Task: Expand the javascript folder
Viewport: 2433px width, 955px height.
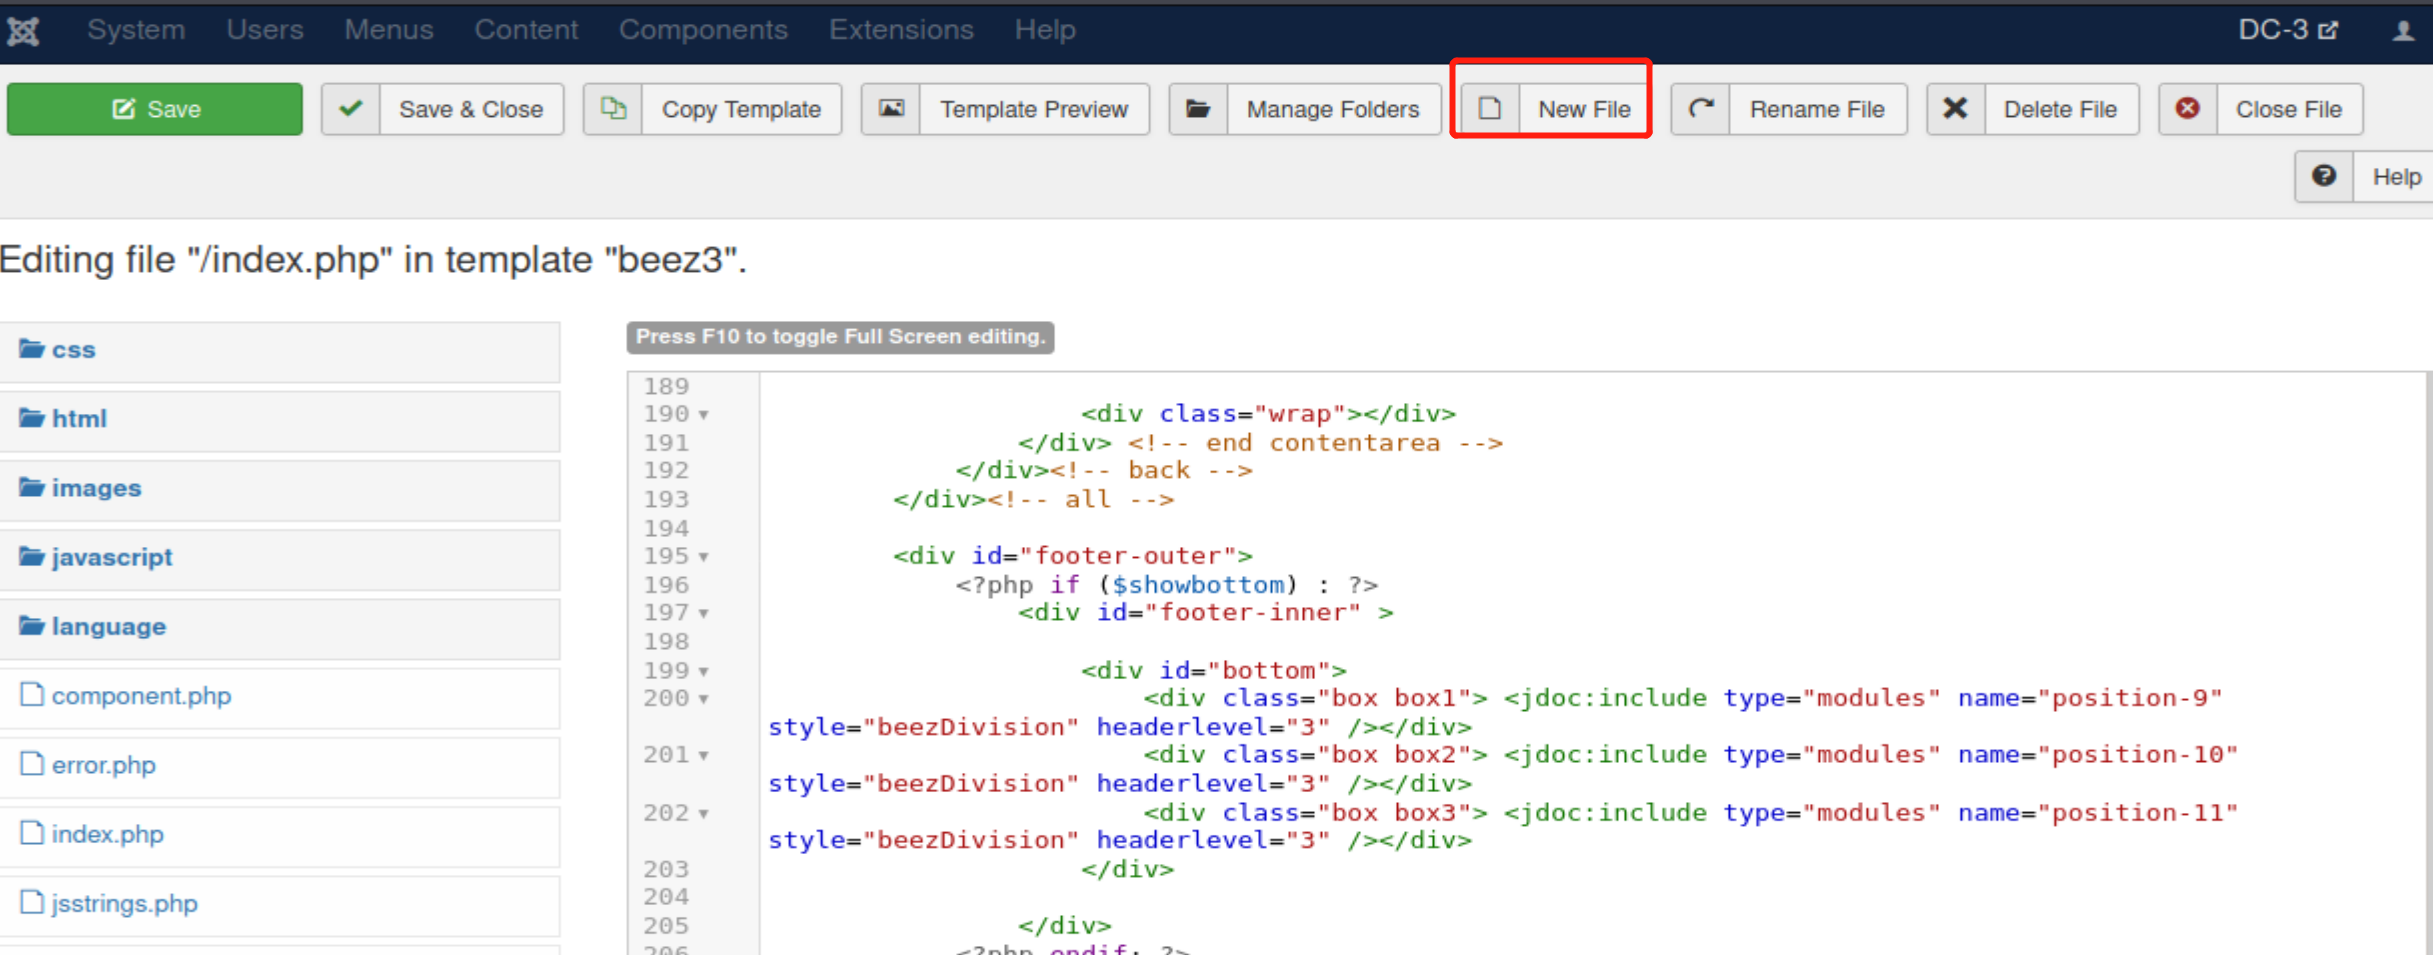Action: click(x=279, y=558)
